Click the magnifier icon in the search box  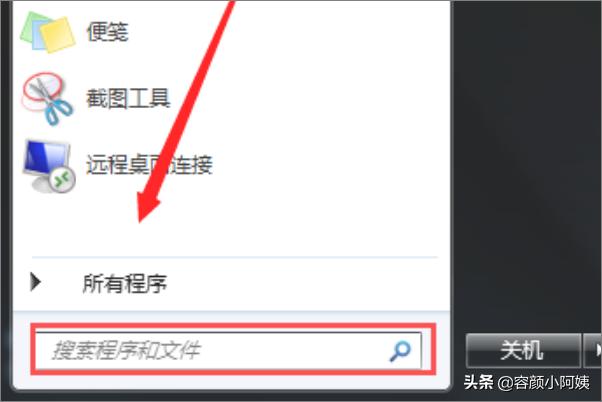400,351
